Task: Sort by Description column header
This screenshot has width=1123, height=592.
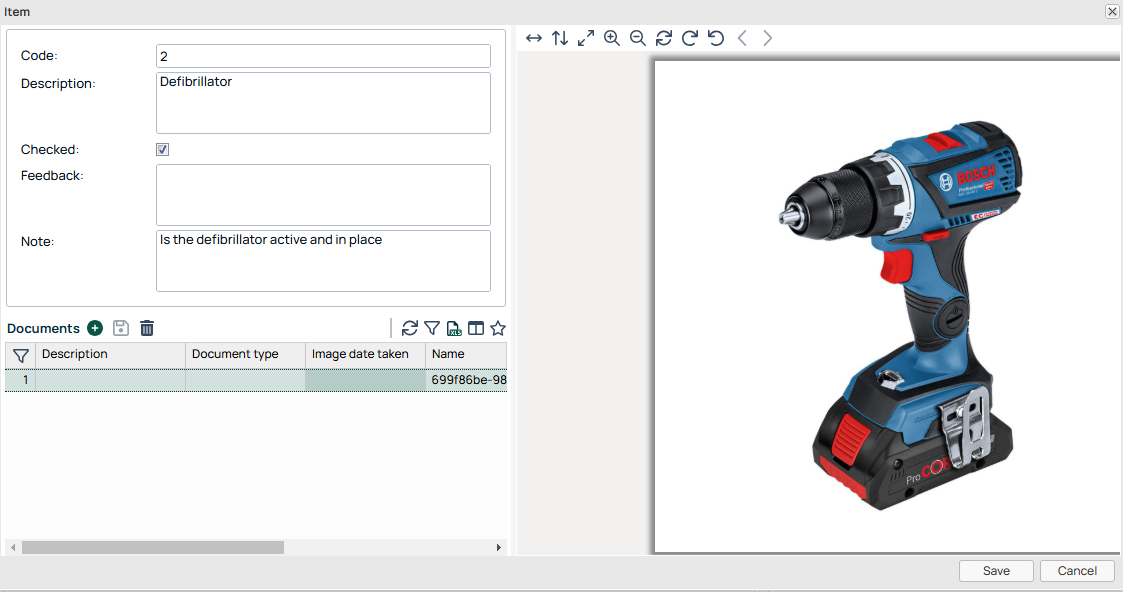Action: [x=110, y=354]
